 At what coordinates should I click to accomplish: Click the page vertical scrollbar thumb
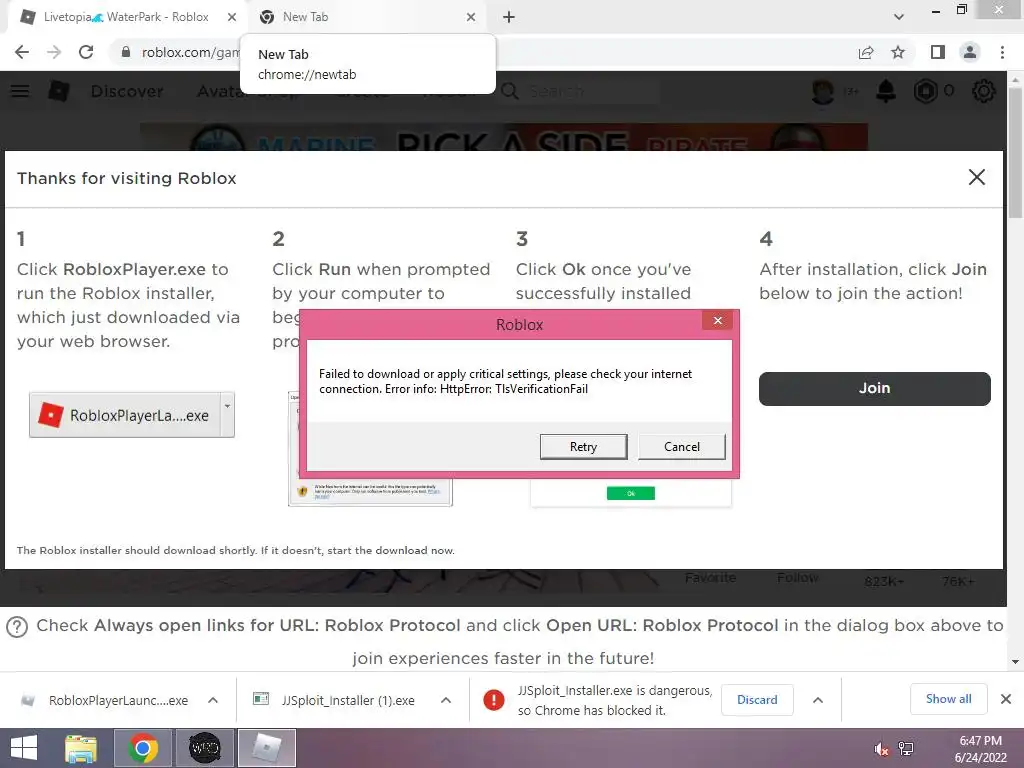(x=1015, y=152)
